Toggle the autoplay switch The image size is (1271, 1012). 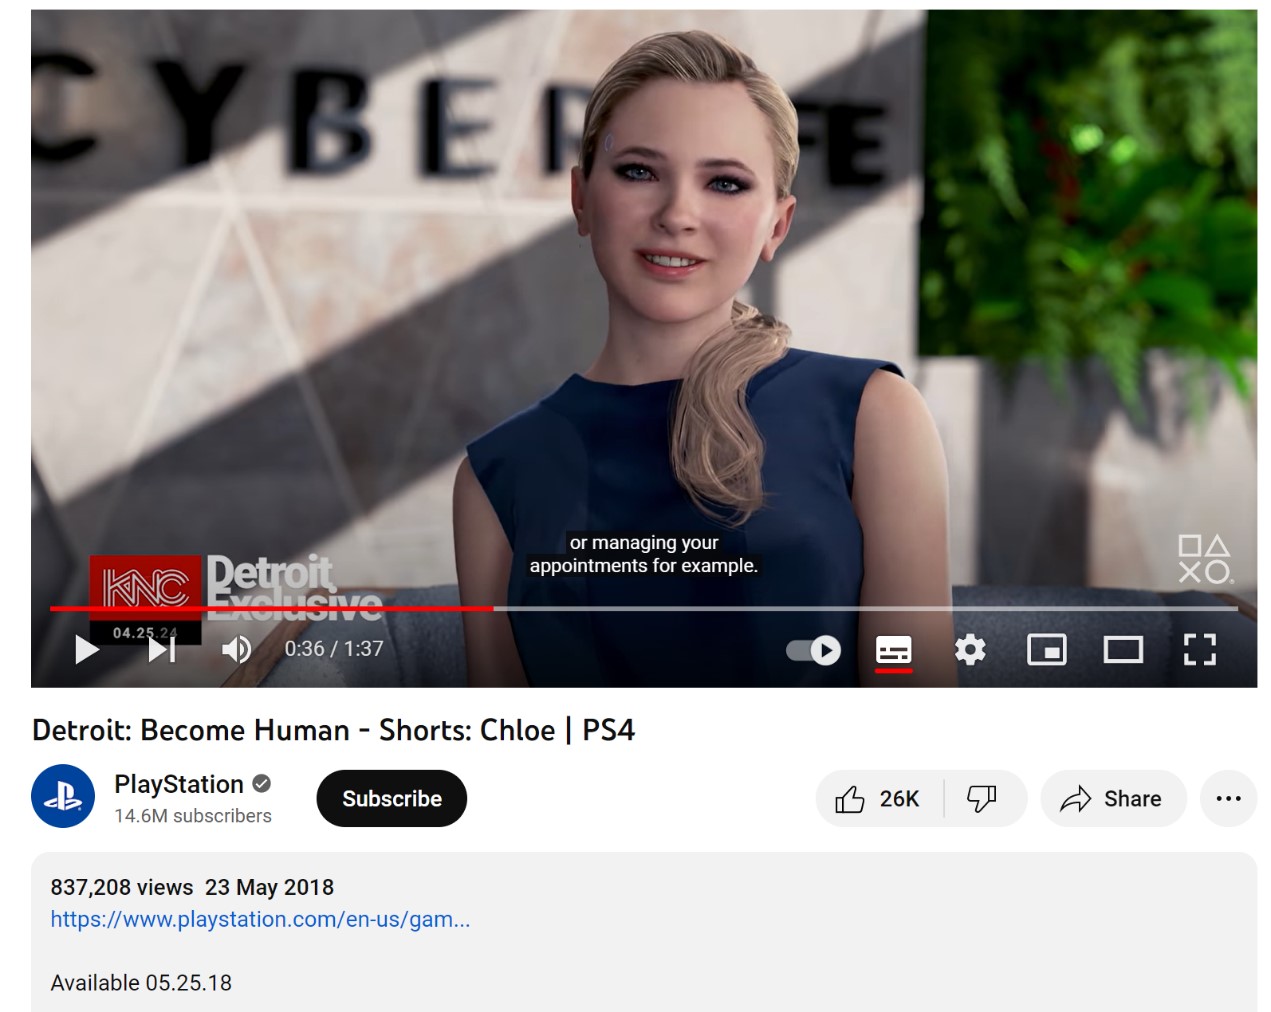tap(813, 650)
